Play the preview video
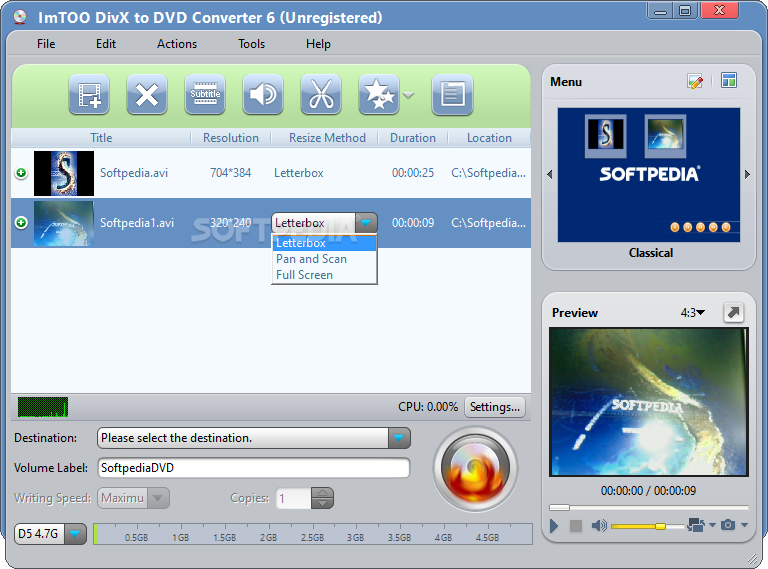The width and height of the screenshot is (768, 569). point(554,526)
